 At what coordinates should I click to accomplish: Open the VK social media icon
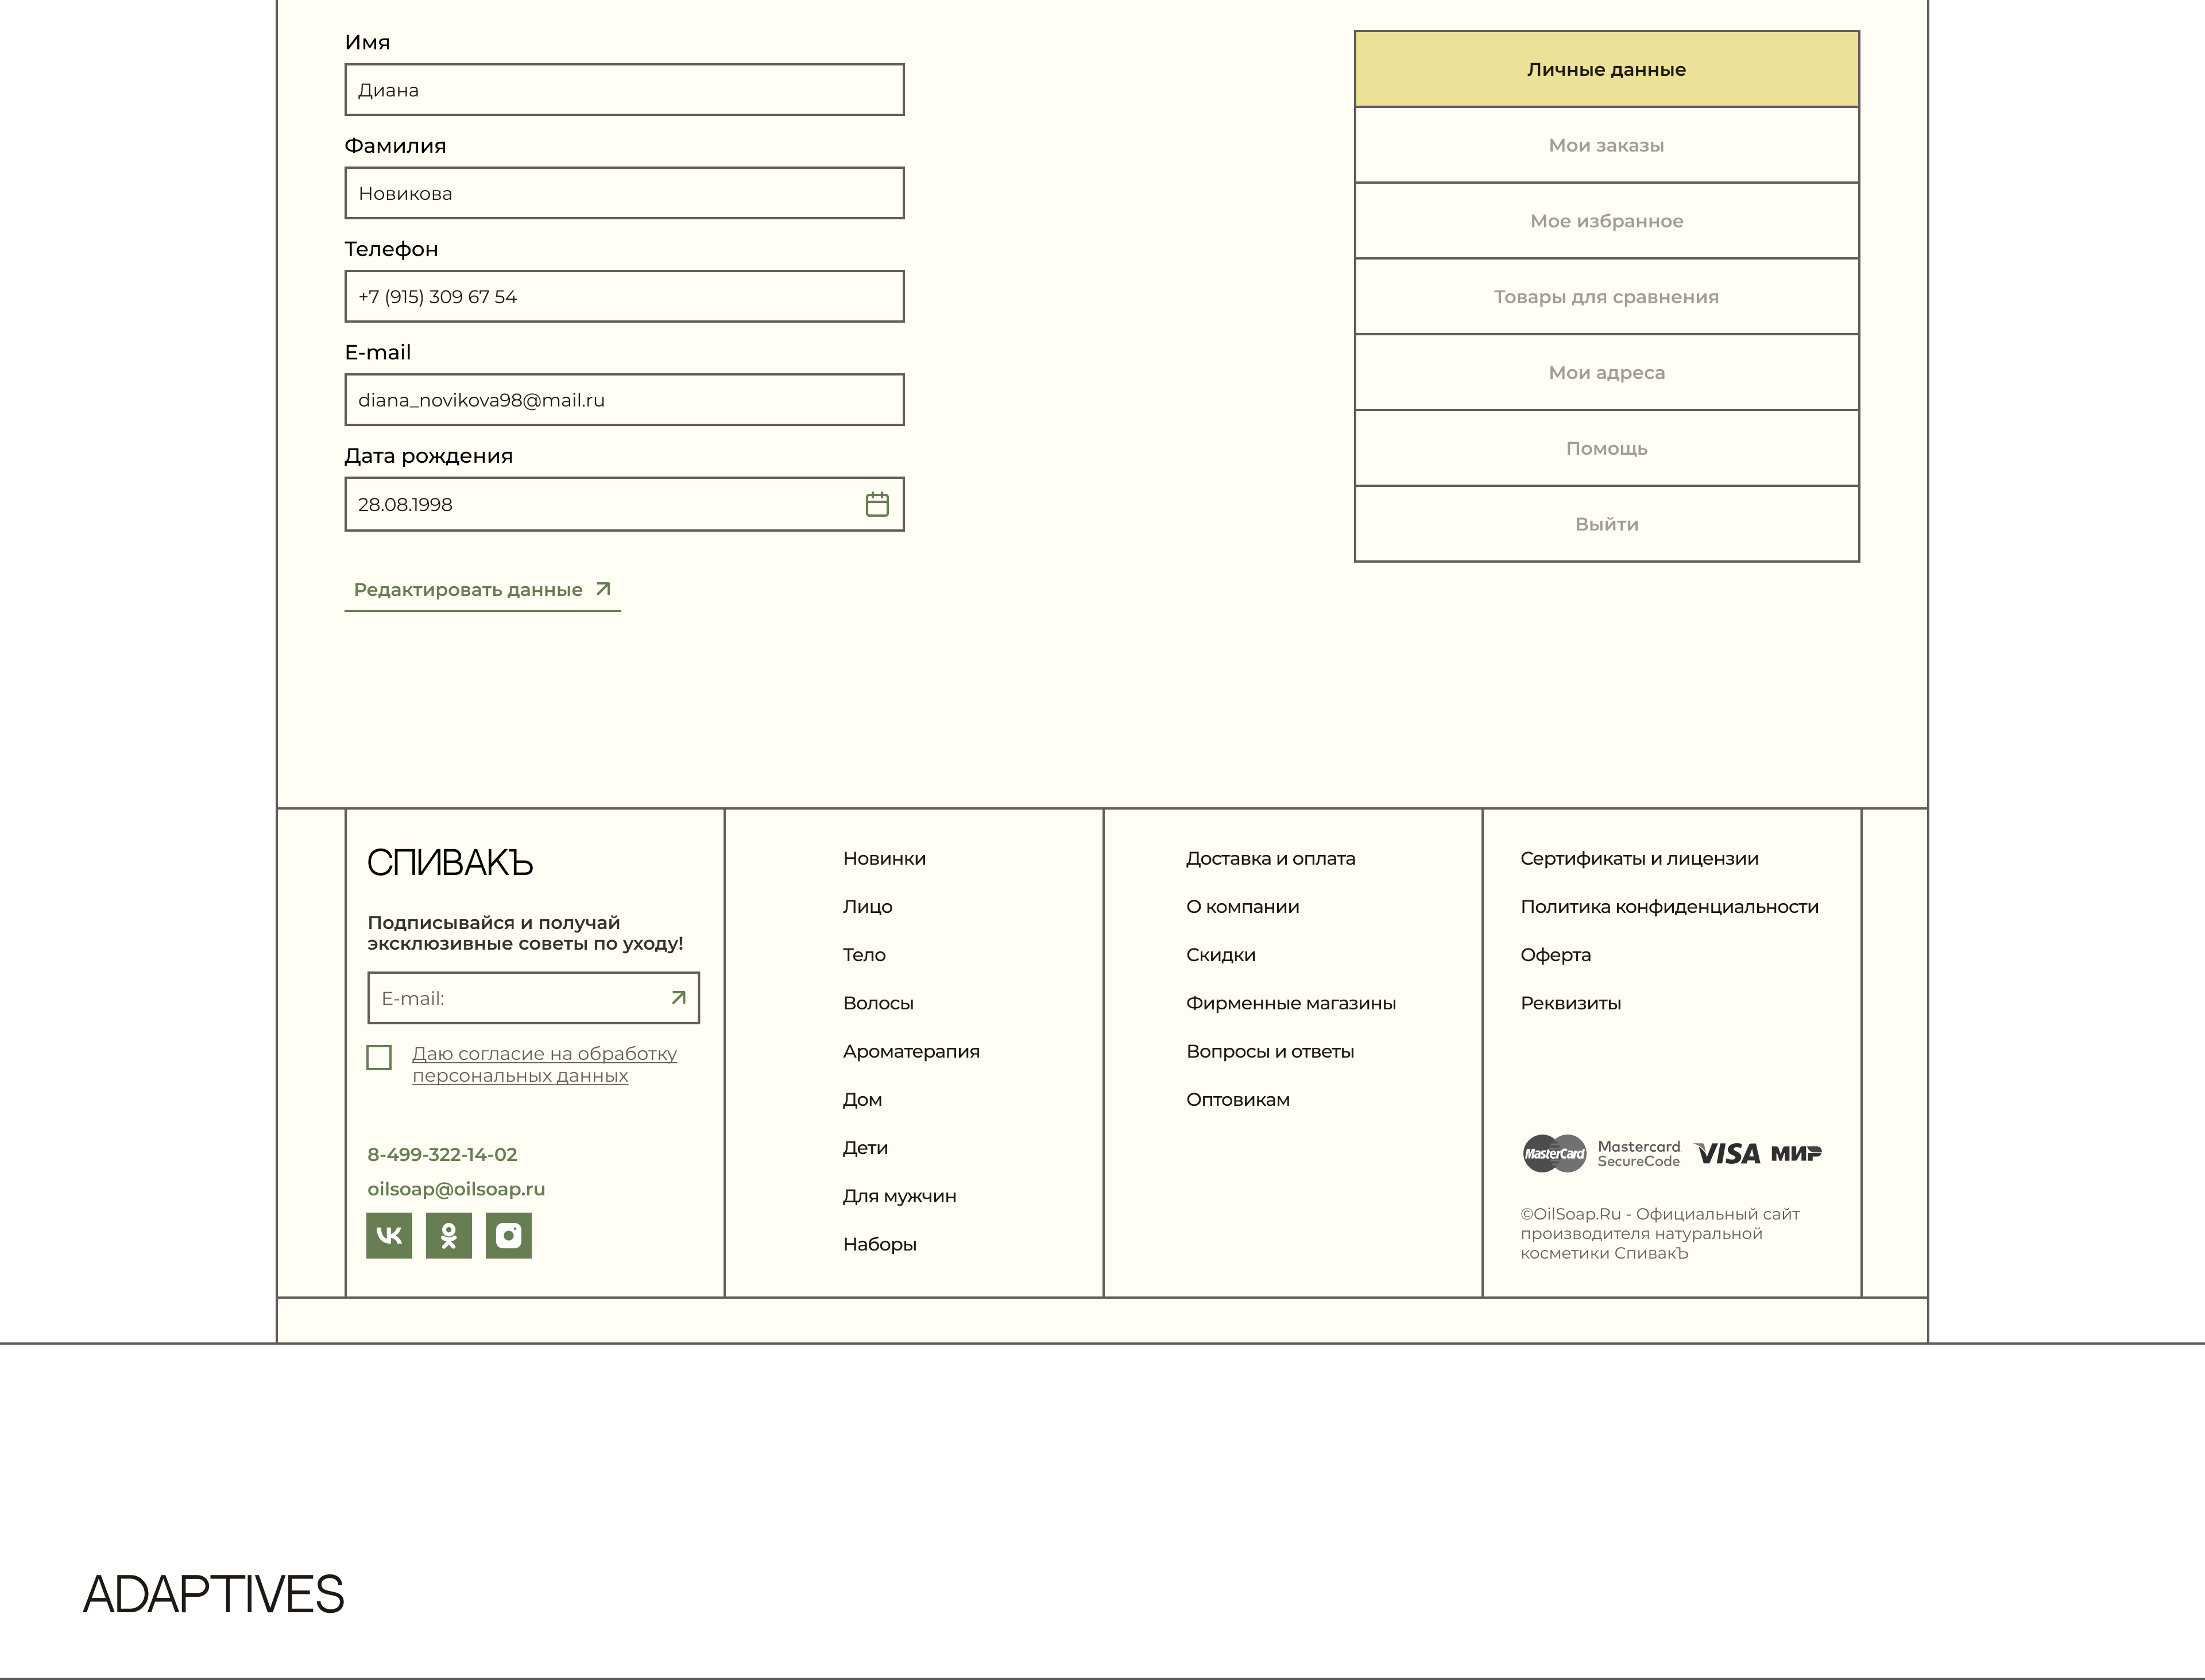click(x=389, y=1235)
